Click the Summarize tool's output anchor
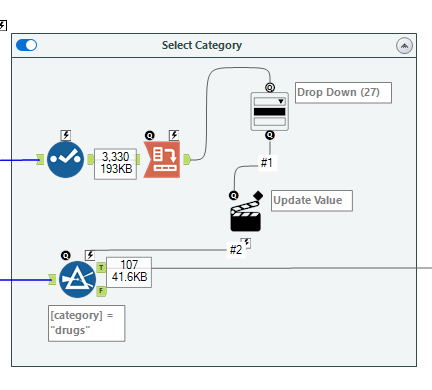432x390 pixels. click(187, 159)
